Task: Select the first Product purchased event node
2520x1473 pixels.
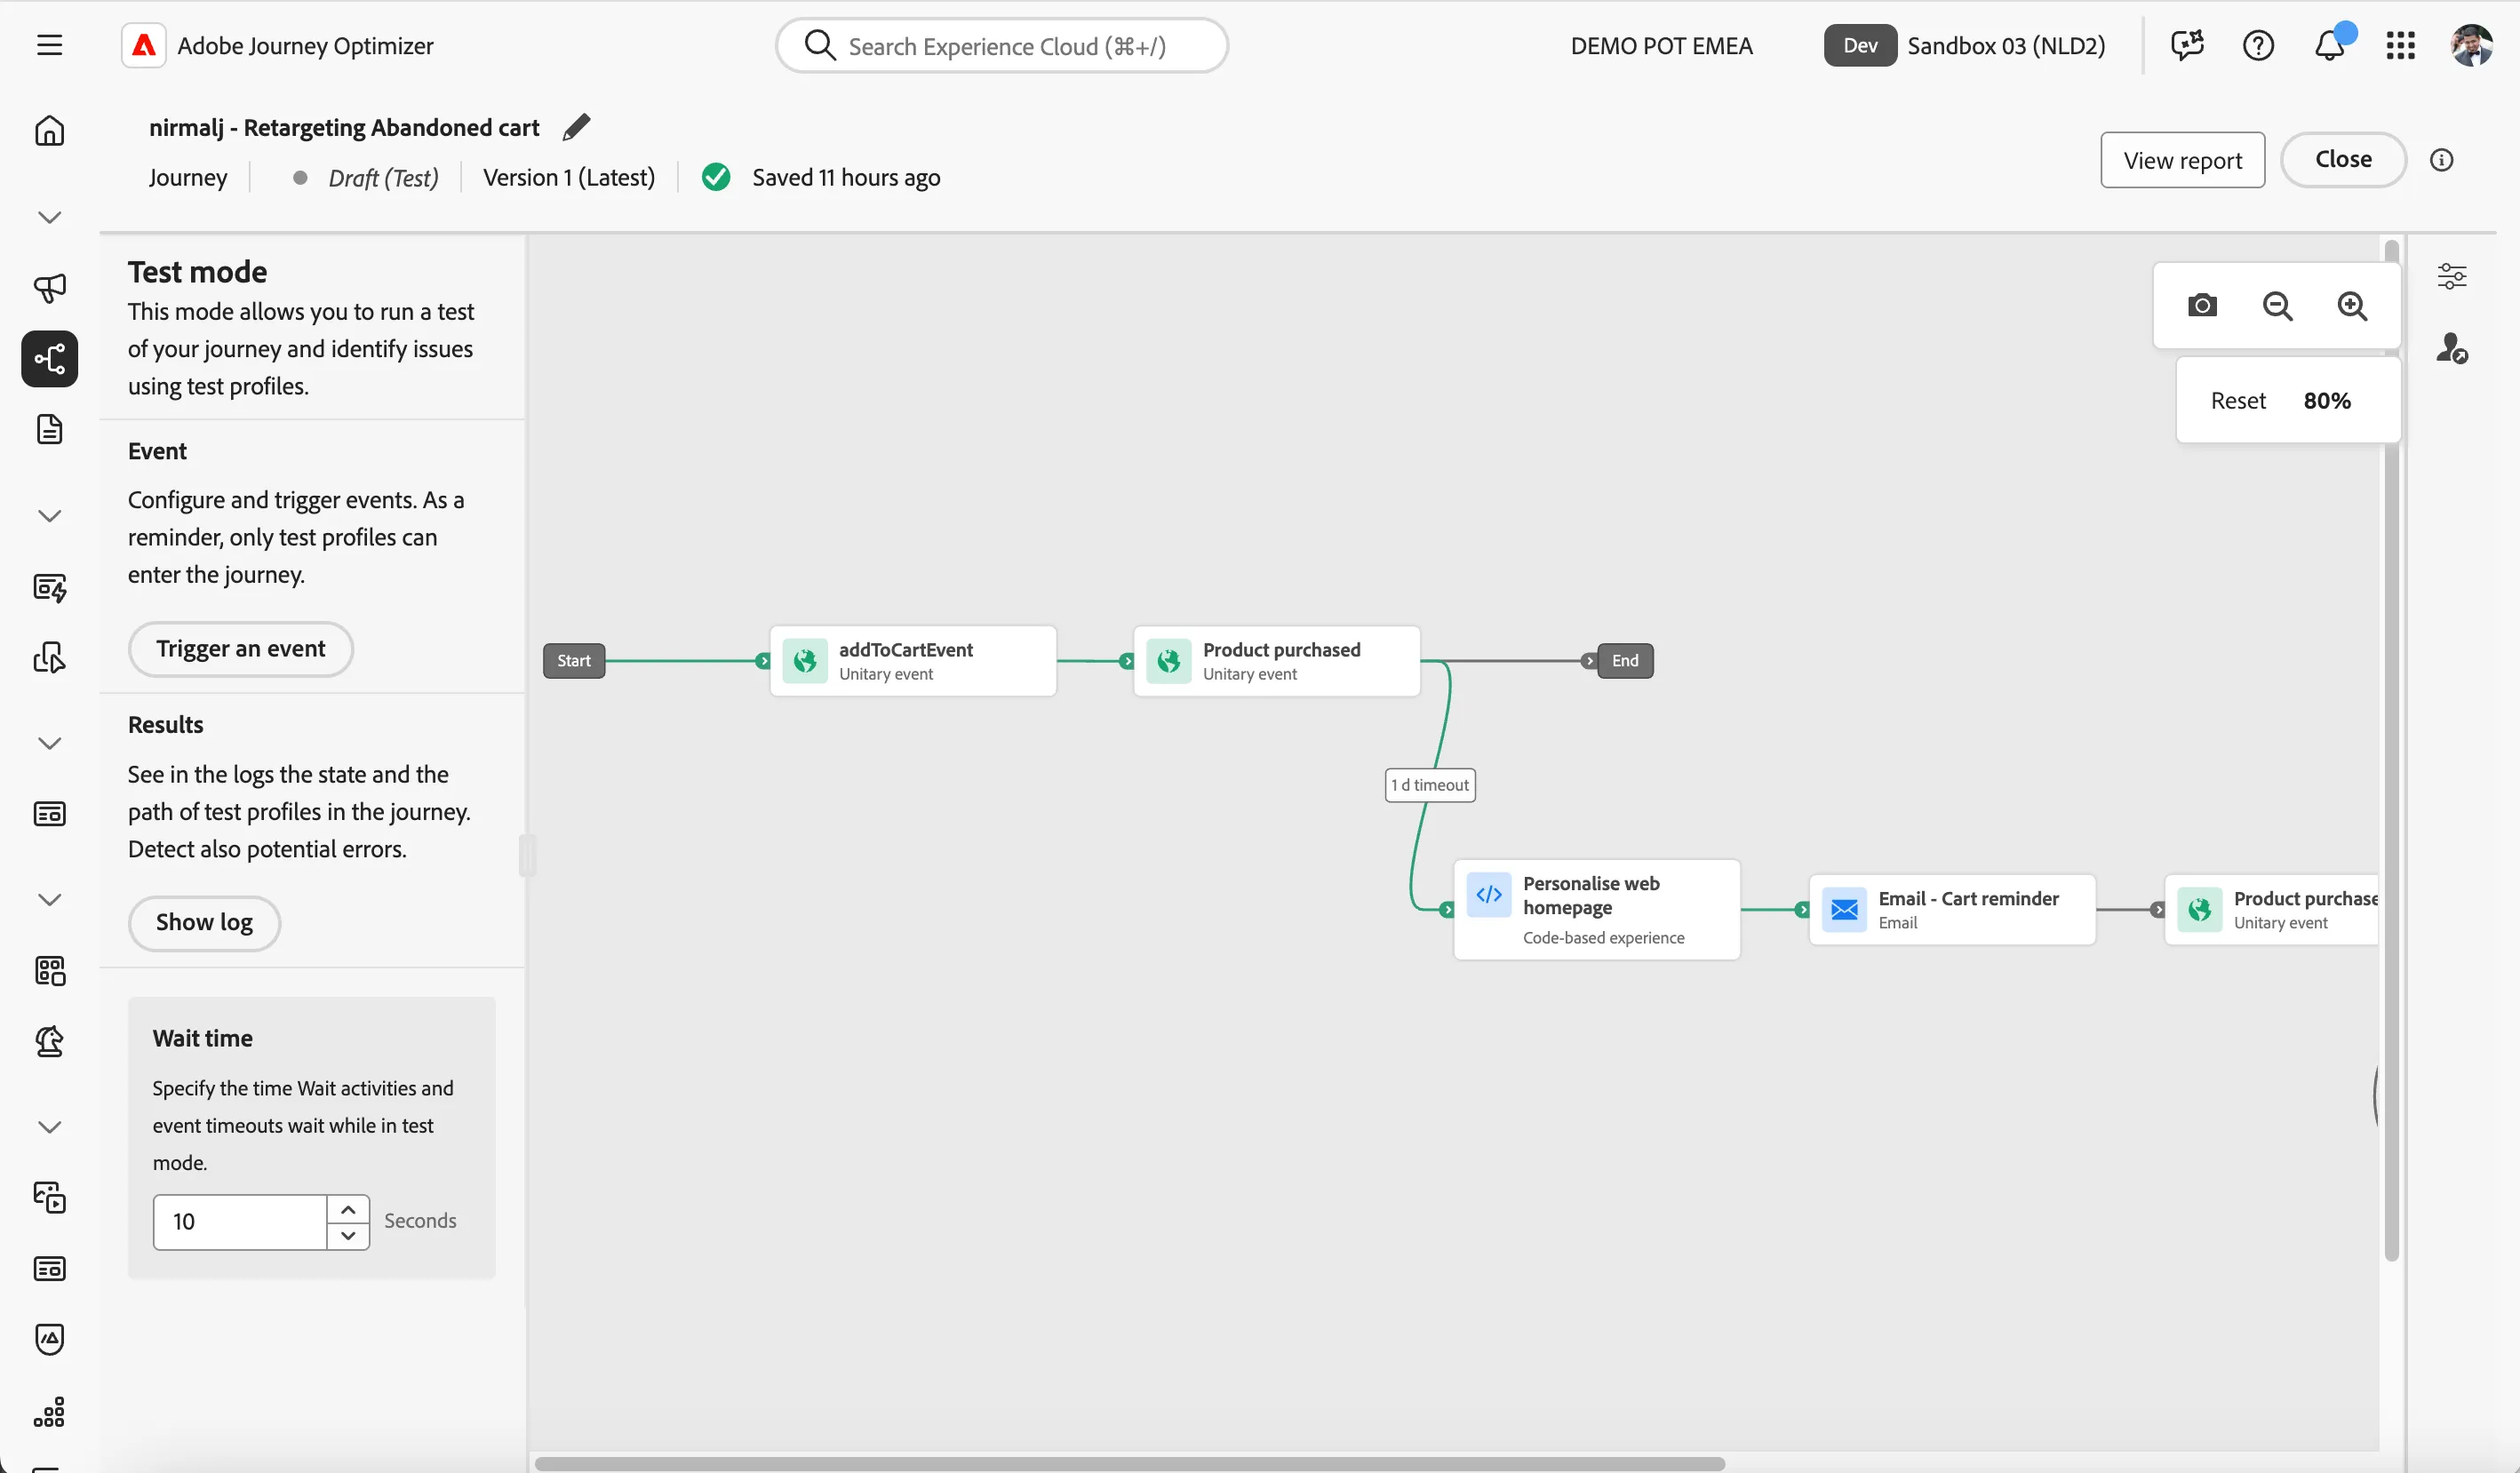Action: (x=1277, y=661)
